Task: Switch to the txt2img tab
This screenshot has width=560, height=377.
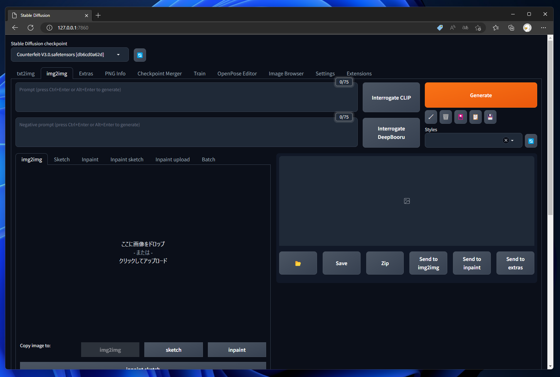Action: (26, 74)
